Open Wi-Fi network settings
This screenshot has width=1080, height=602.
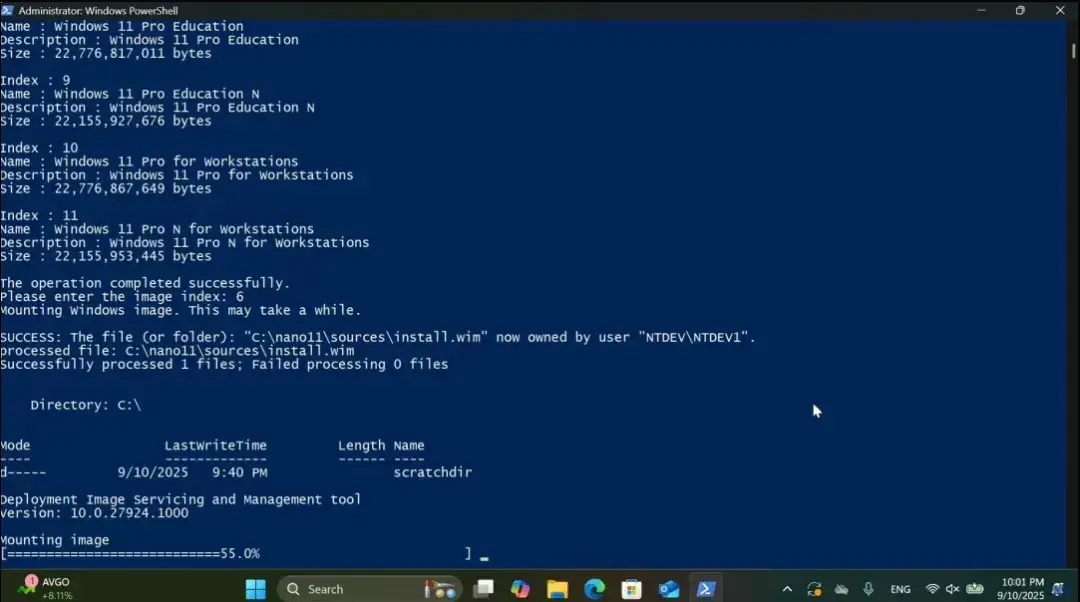point(932,589)
